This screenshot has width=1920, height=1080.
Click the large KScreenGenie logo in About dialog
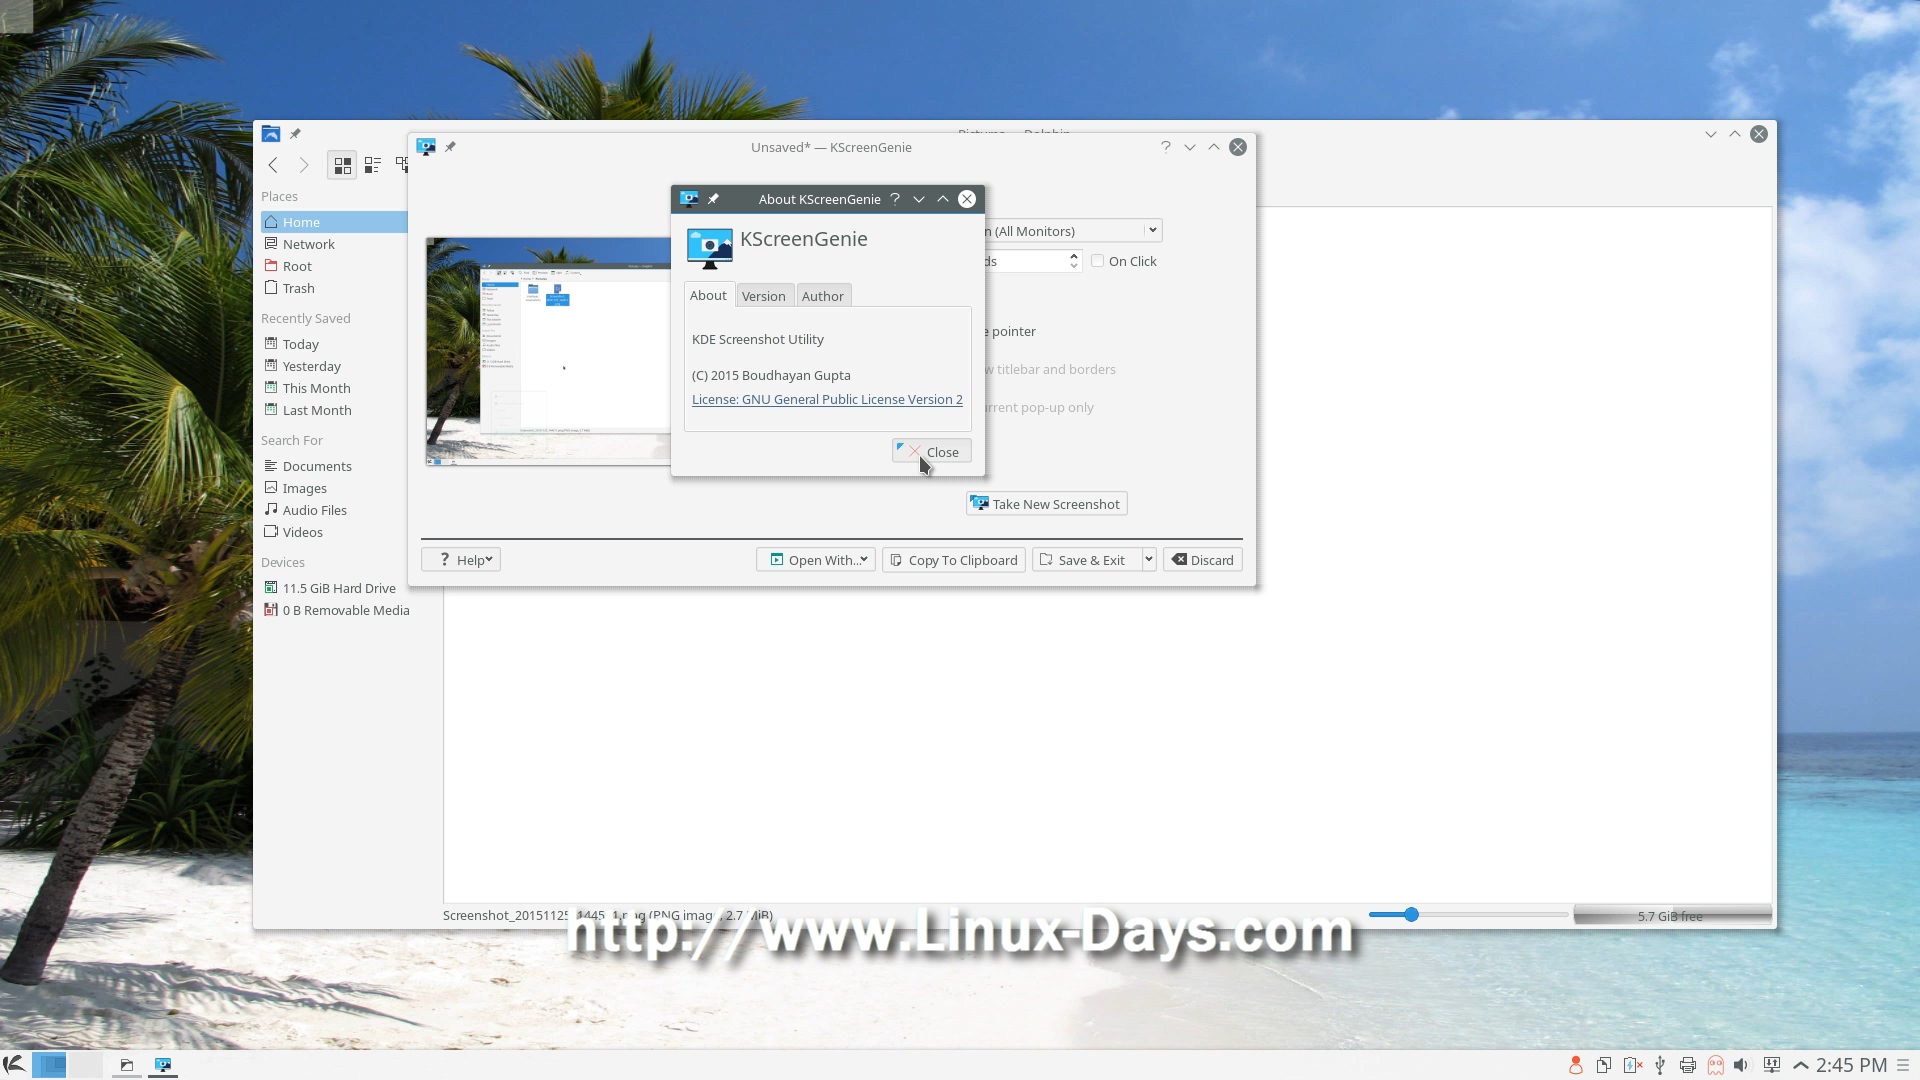click(710, 248)
